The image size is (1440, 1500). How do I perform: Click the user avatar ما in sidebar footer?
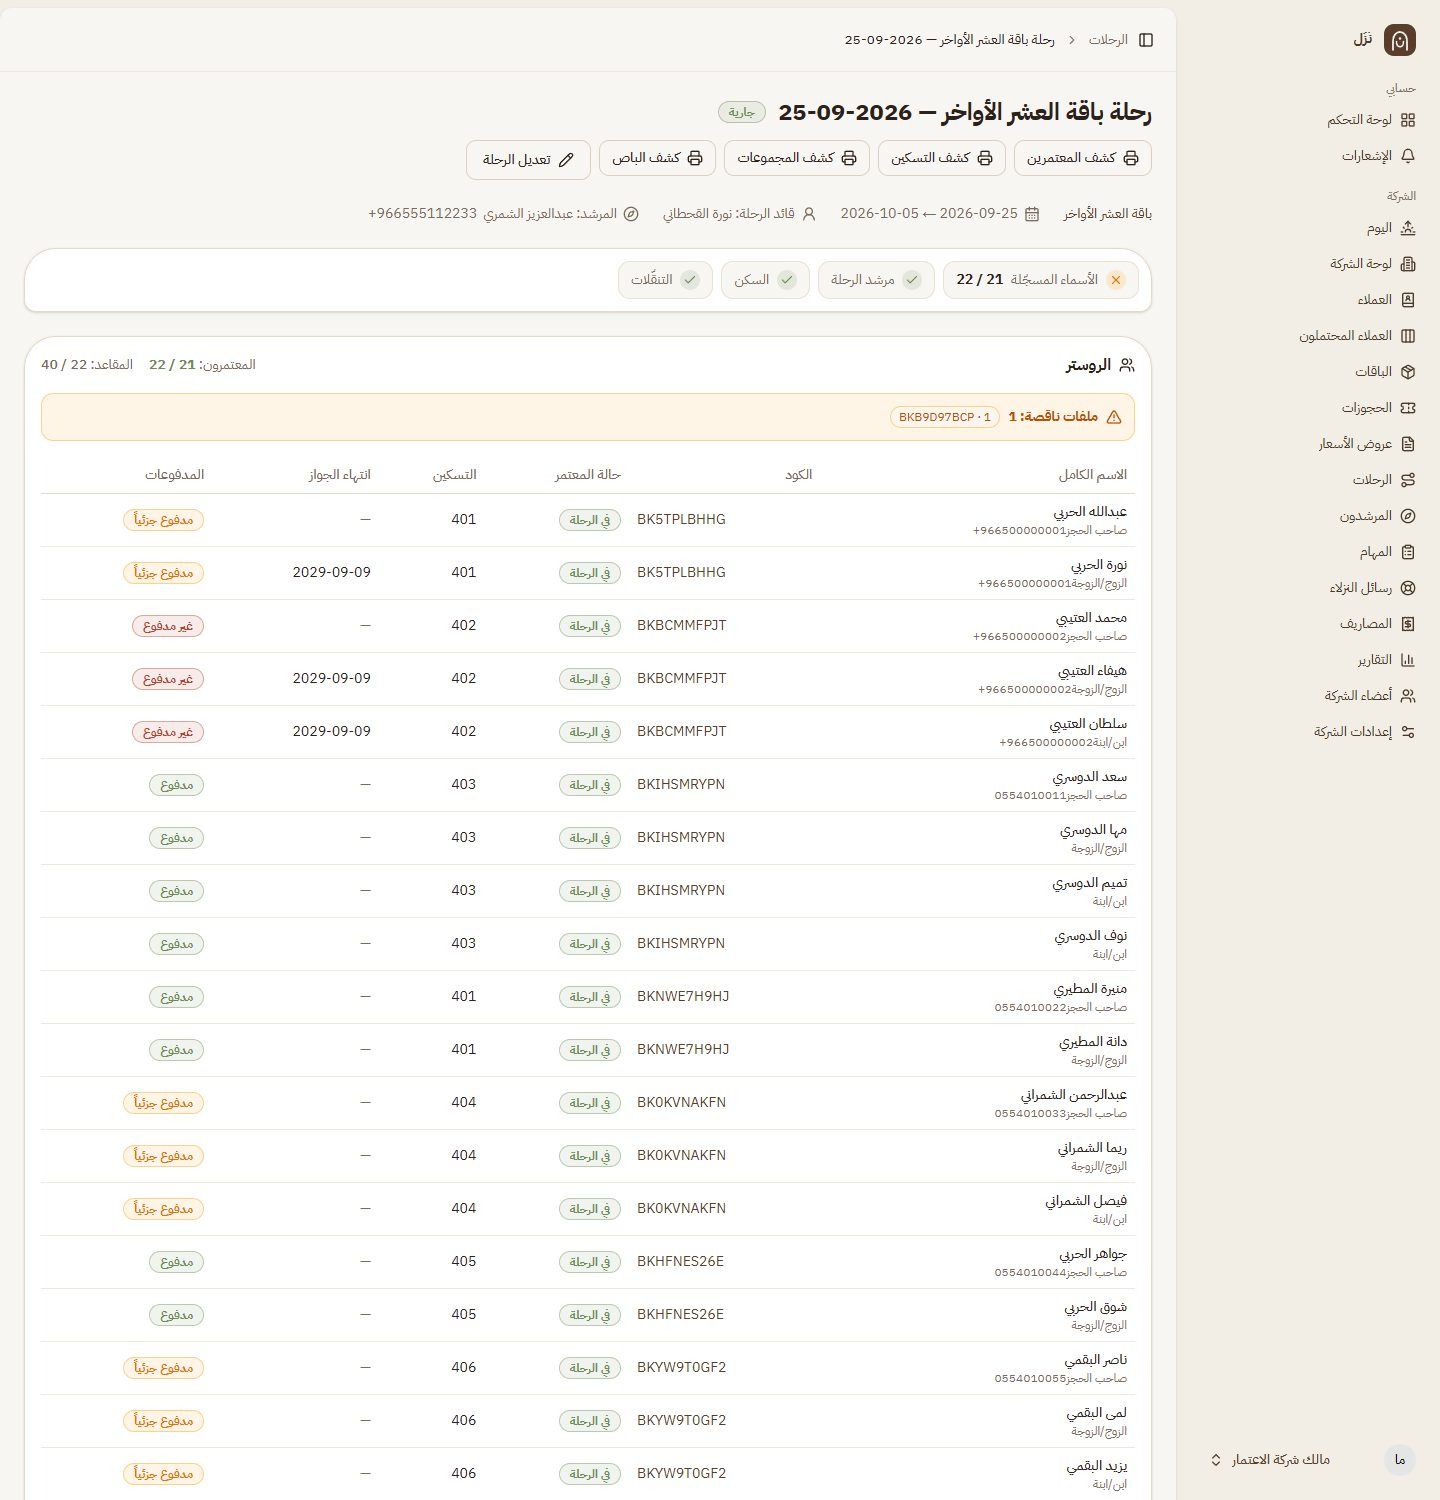tap(1400, 1460)
